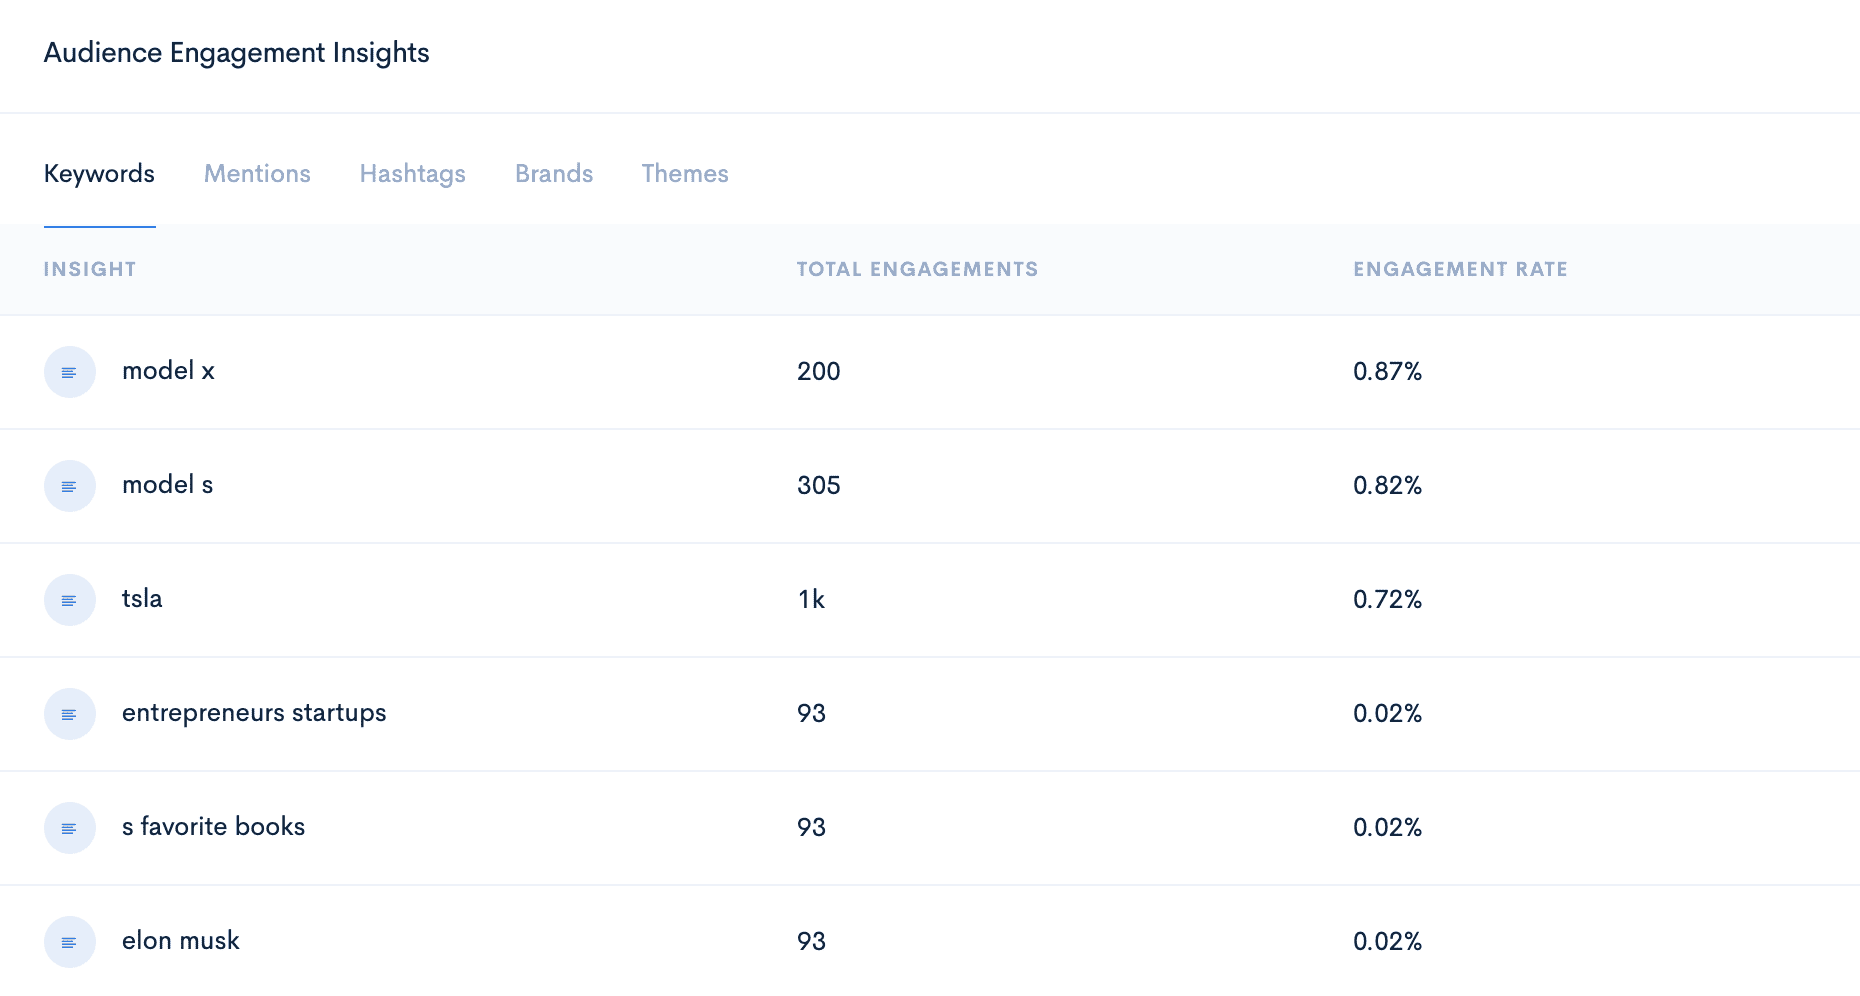Click the icon beside s favorite books
1860x996 pixels.
coord(70,828)
